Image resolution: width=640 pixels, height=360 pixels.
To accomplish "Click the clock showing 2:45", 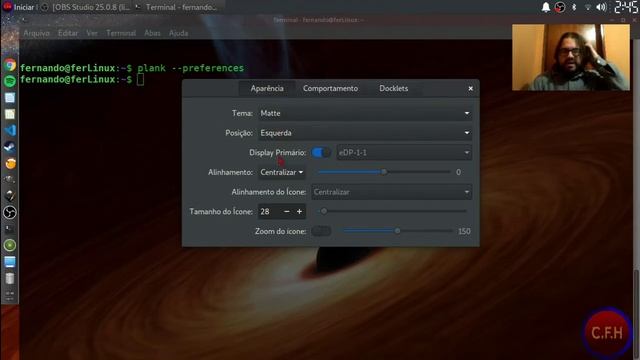I will [626, 7].
